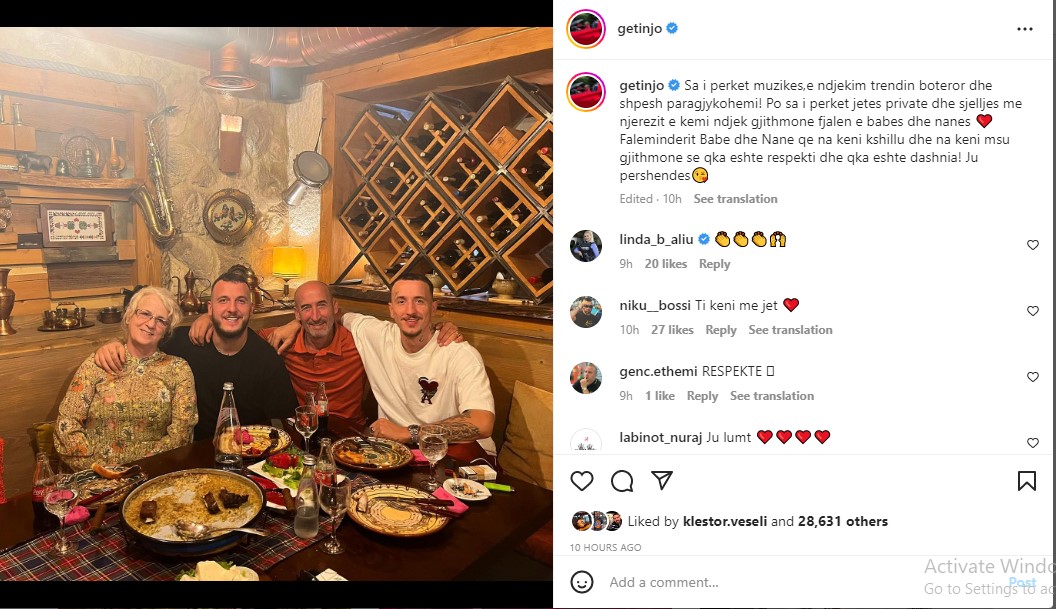
Task: Open linda_b_aliu's profile avatar
Action: [x=586, y=245]
